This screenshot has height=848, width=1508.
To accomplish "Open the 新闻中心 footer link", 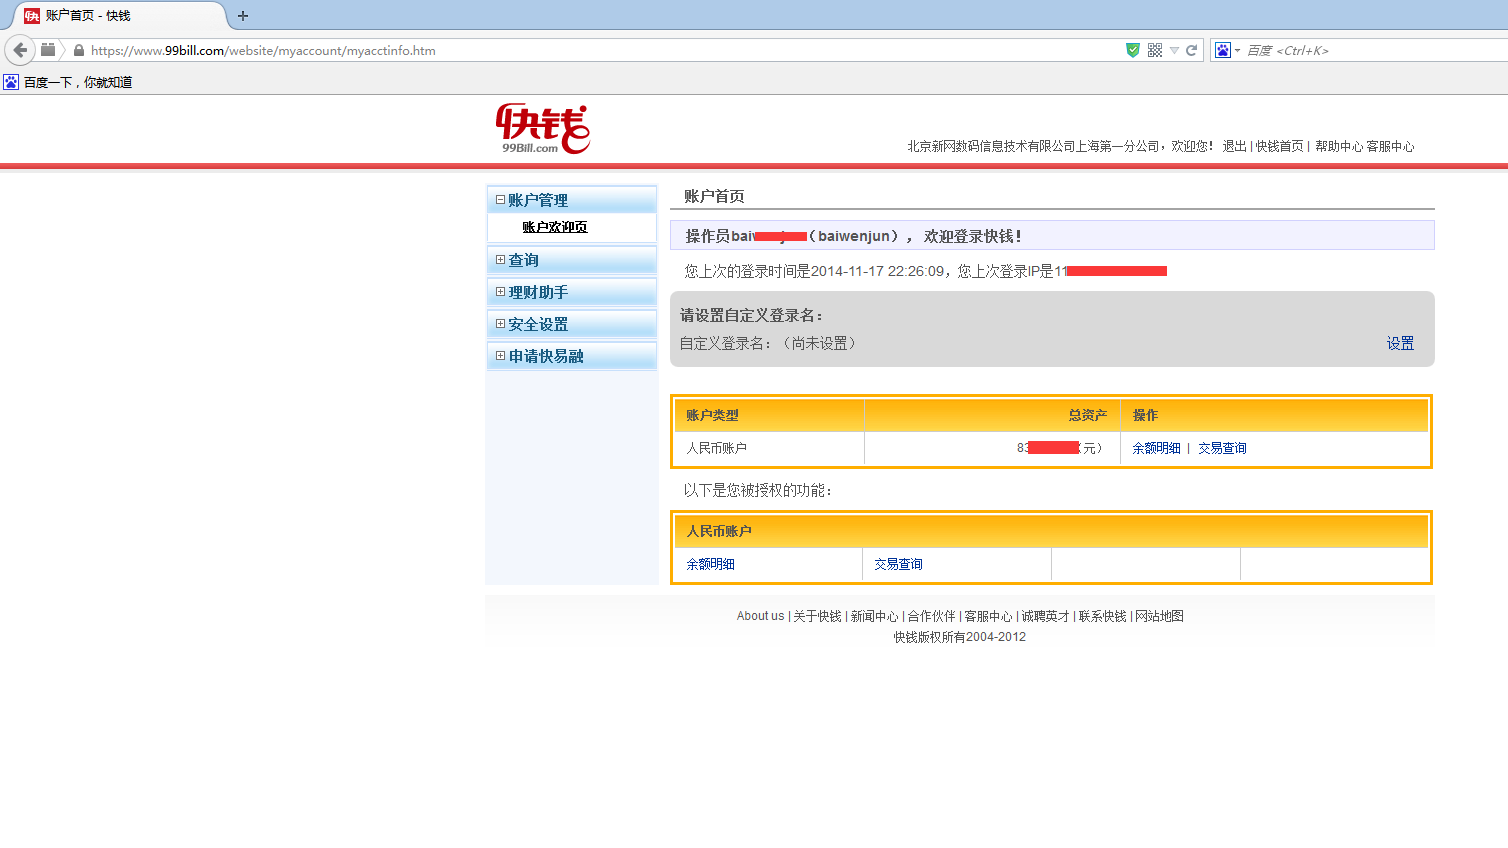I will pos(874,616).
